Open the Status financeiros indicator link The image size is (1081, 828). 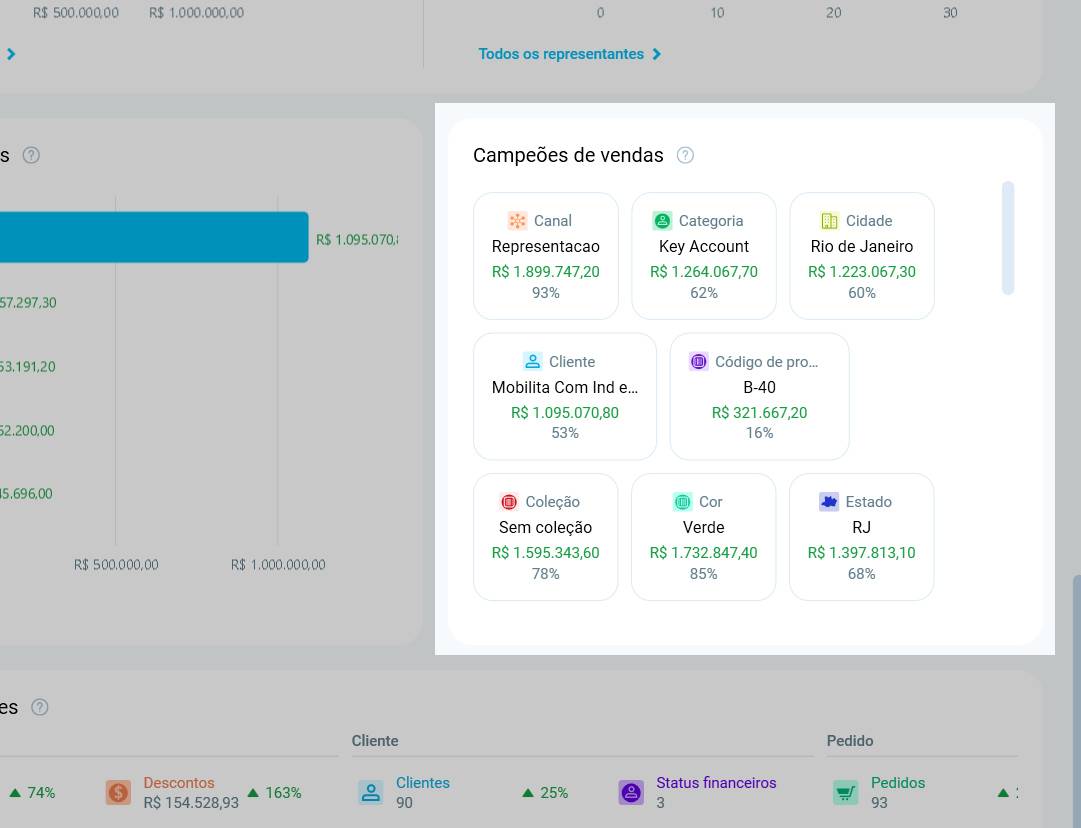(716, 782)
